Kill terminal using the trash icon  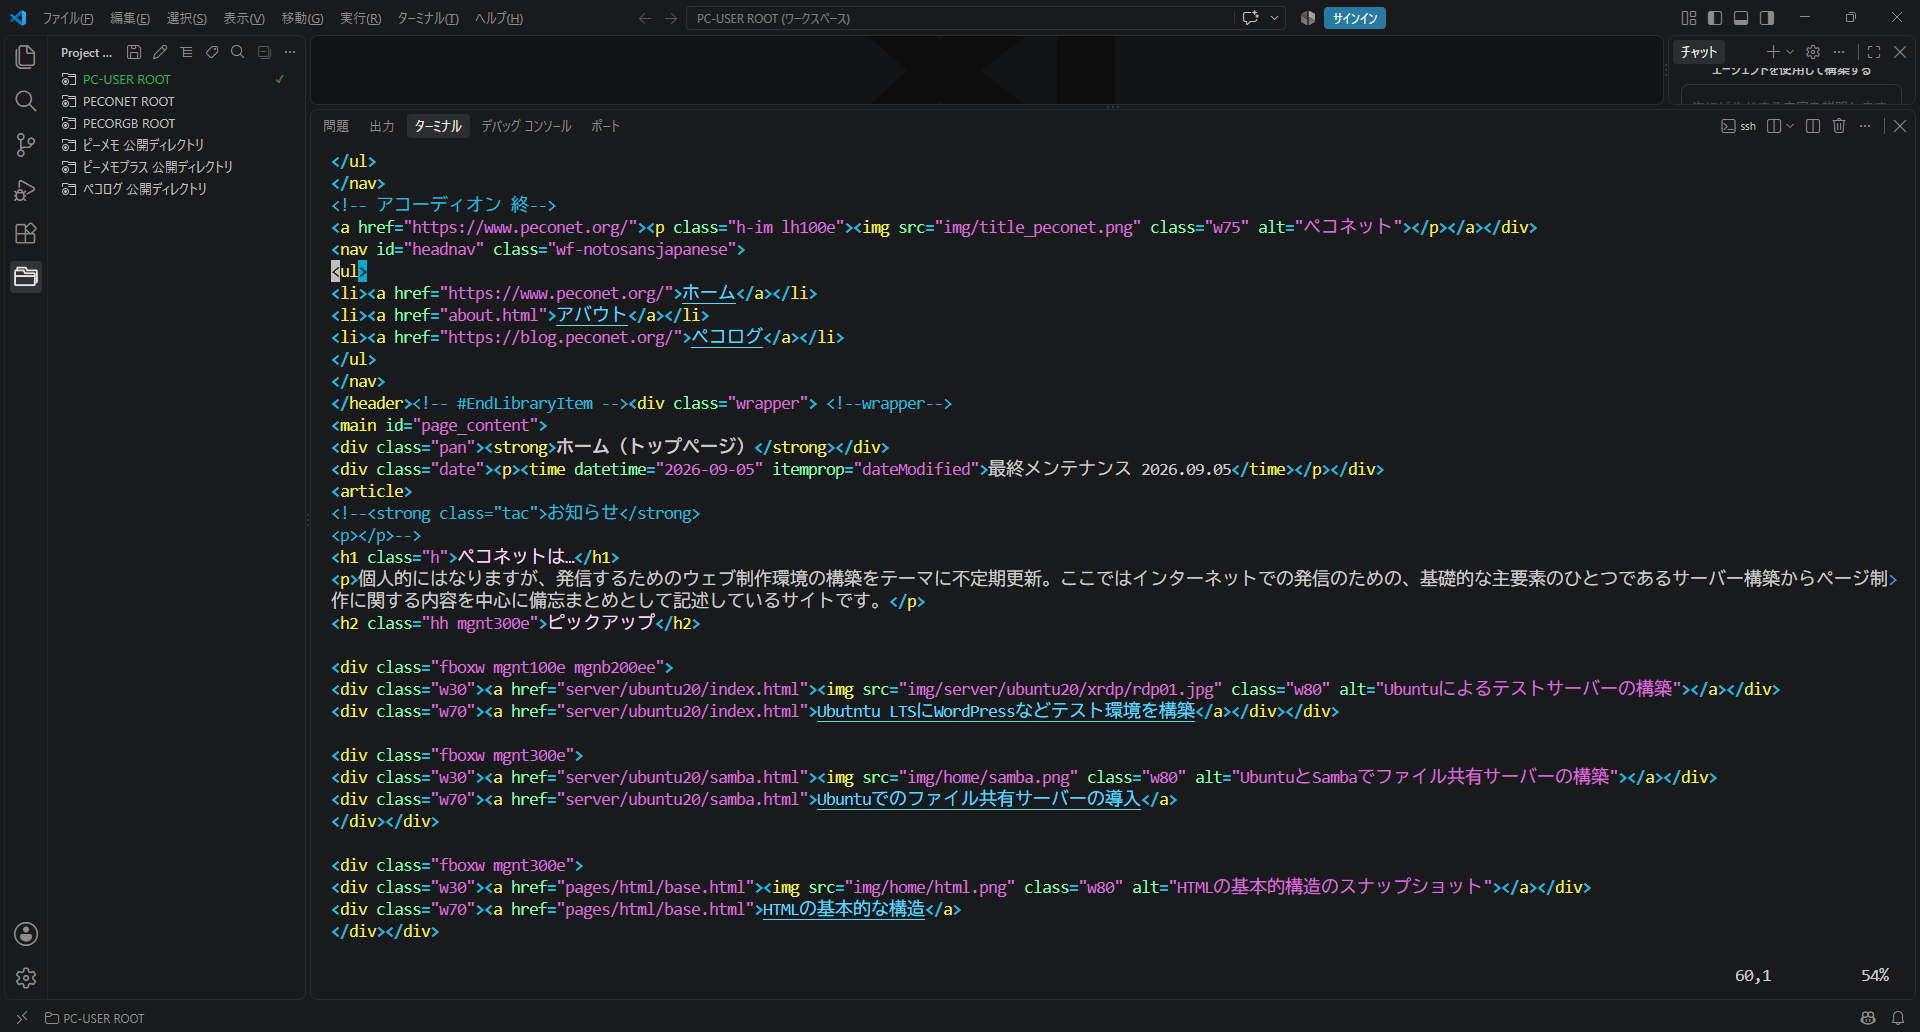(x=1839, y=126)
